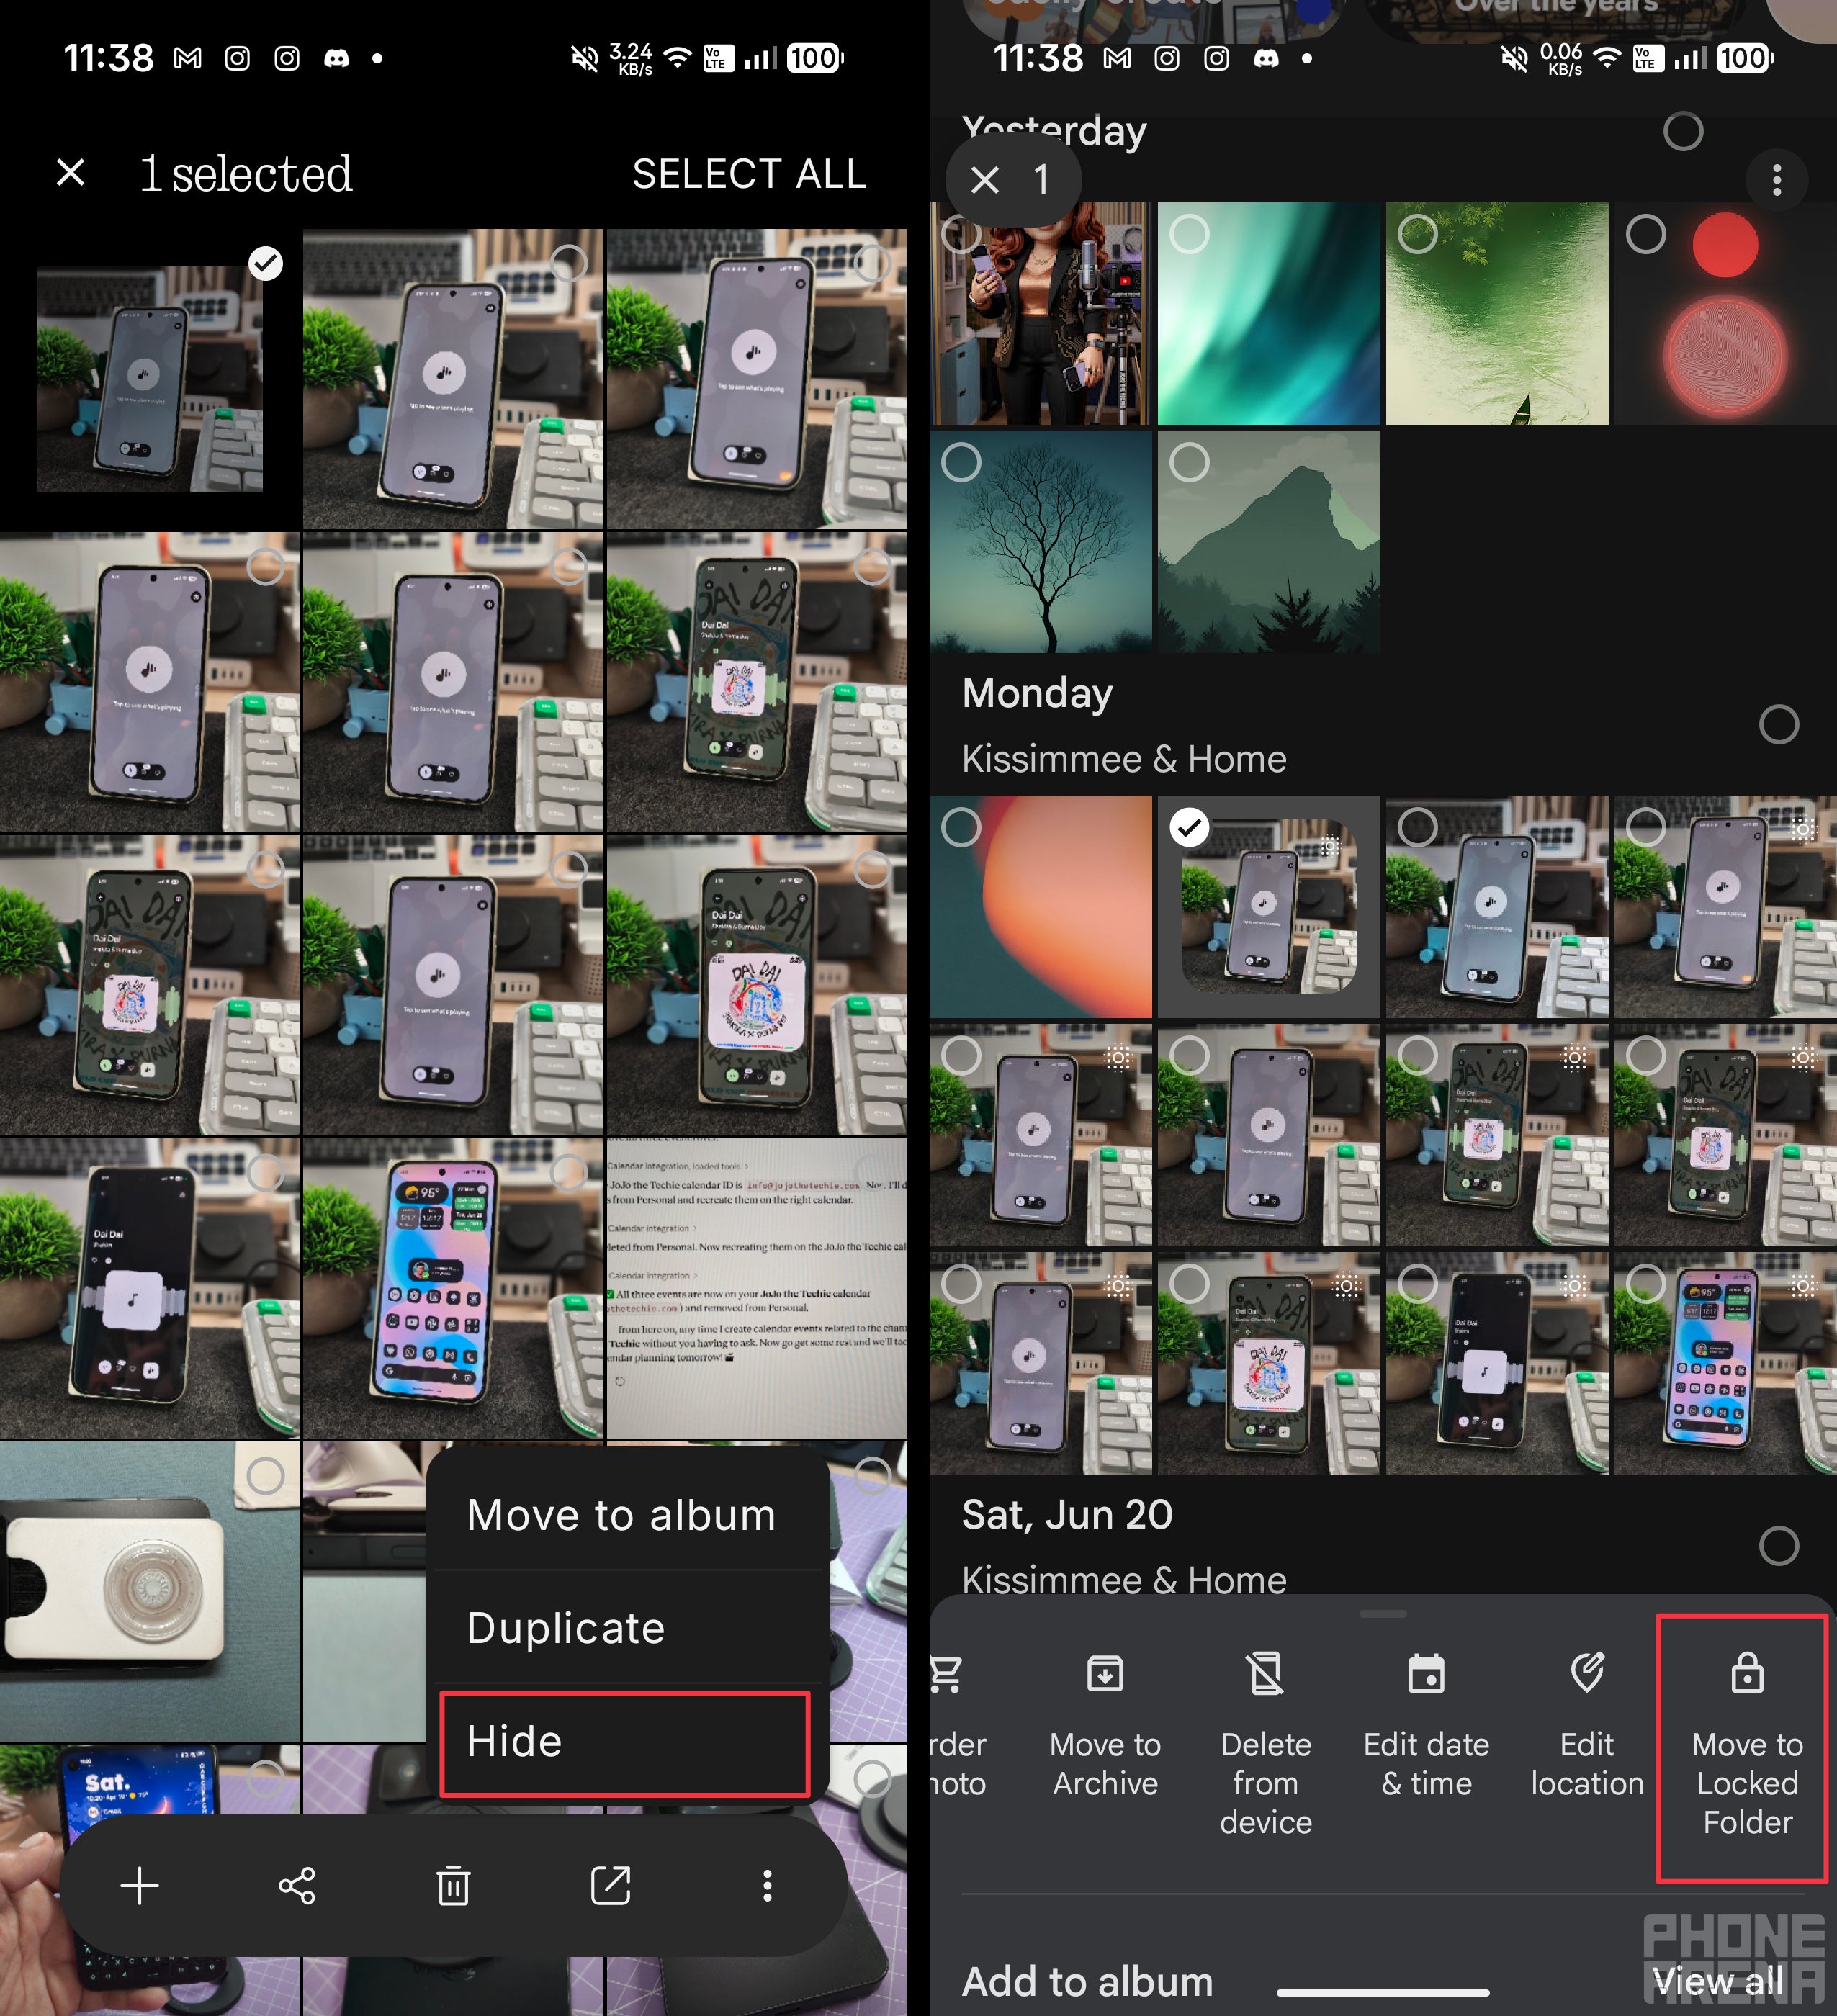Viewport: 1837px width, 2016px height.
Task: Select the bare tree wallpaper thumbnail
Action: [x=961, y=462]
